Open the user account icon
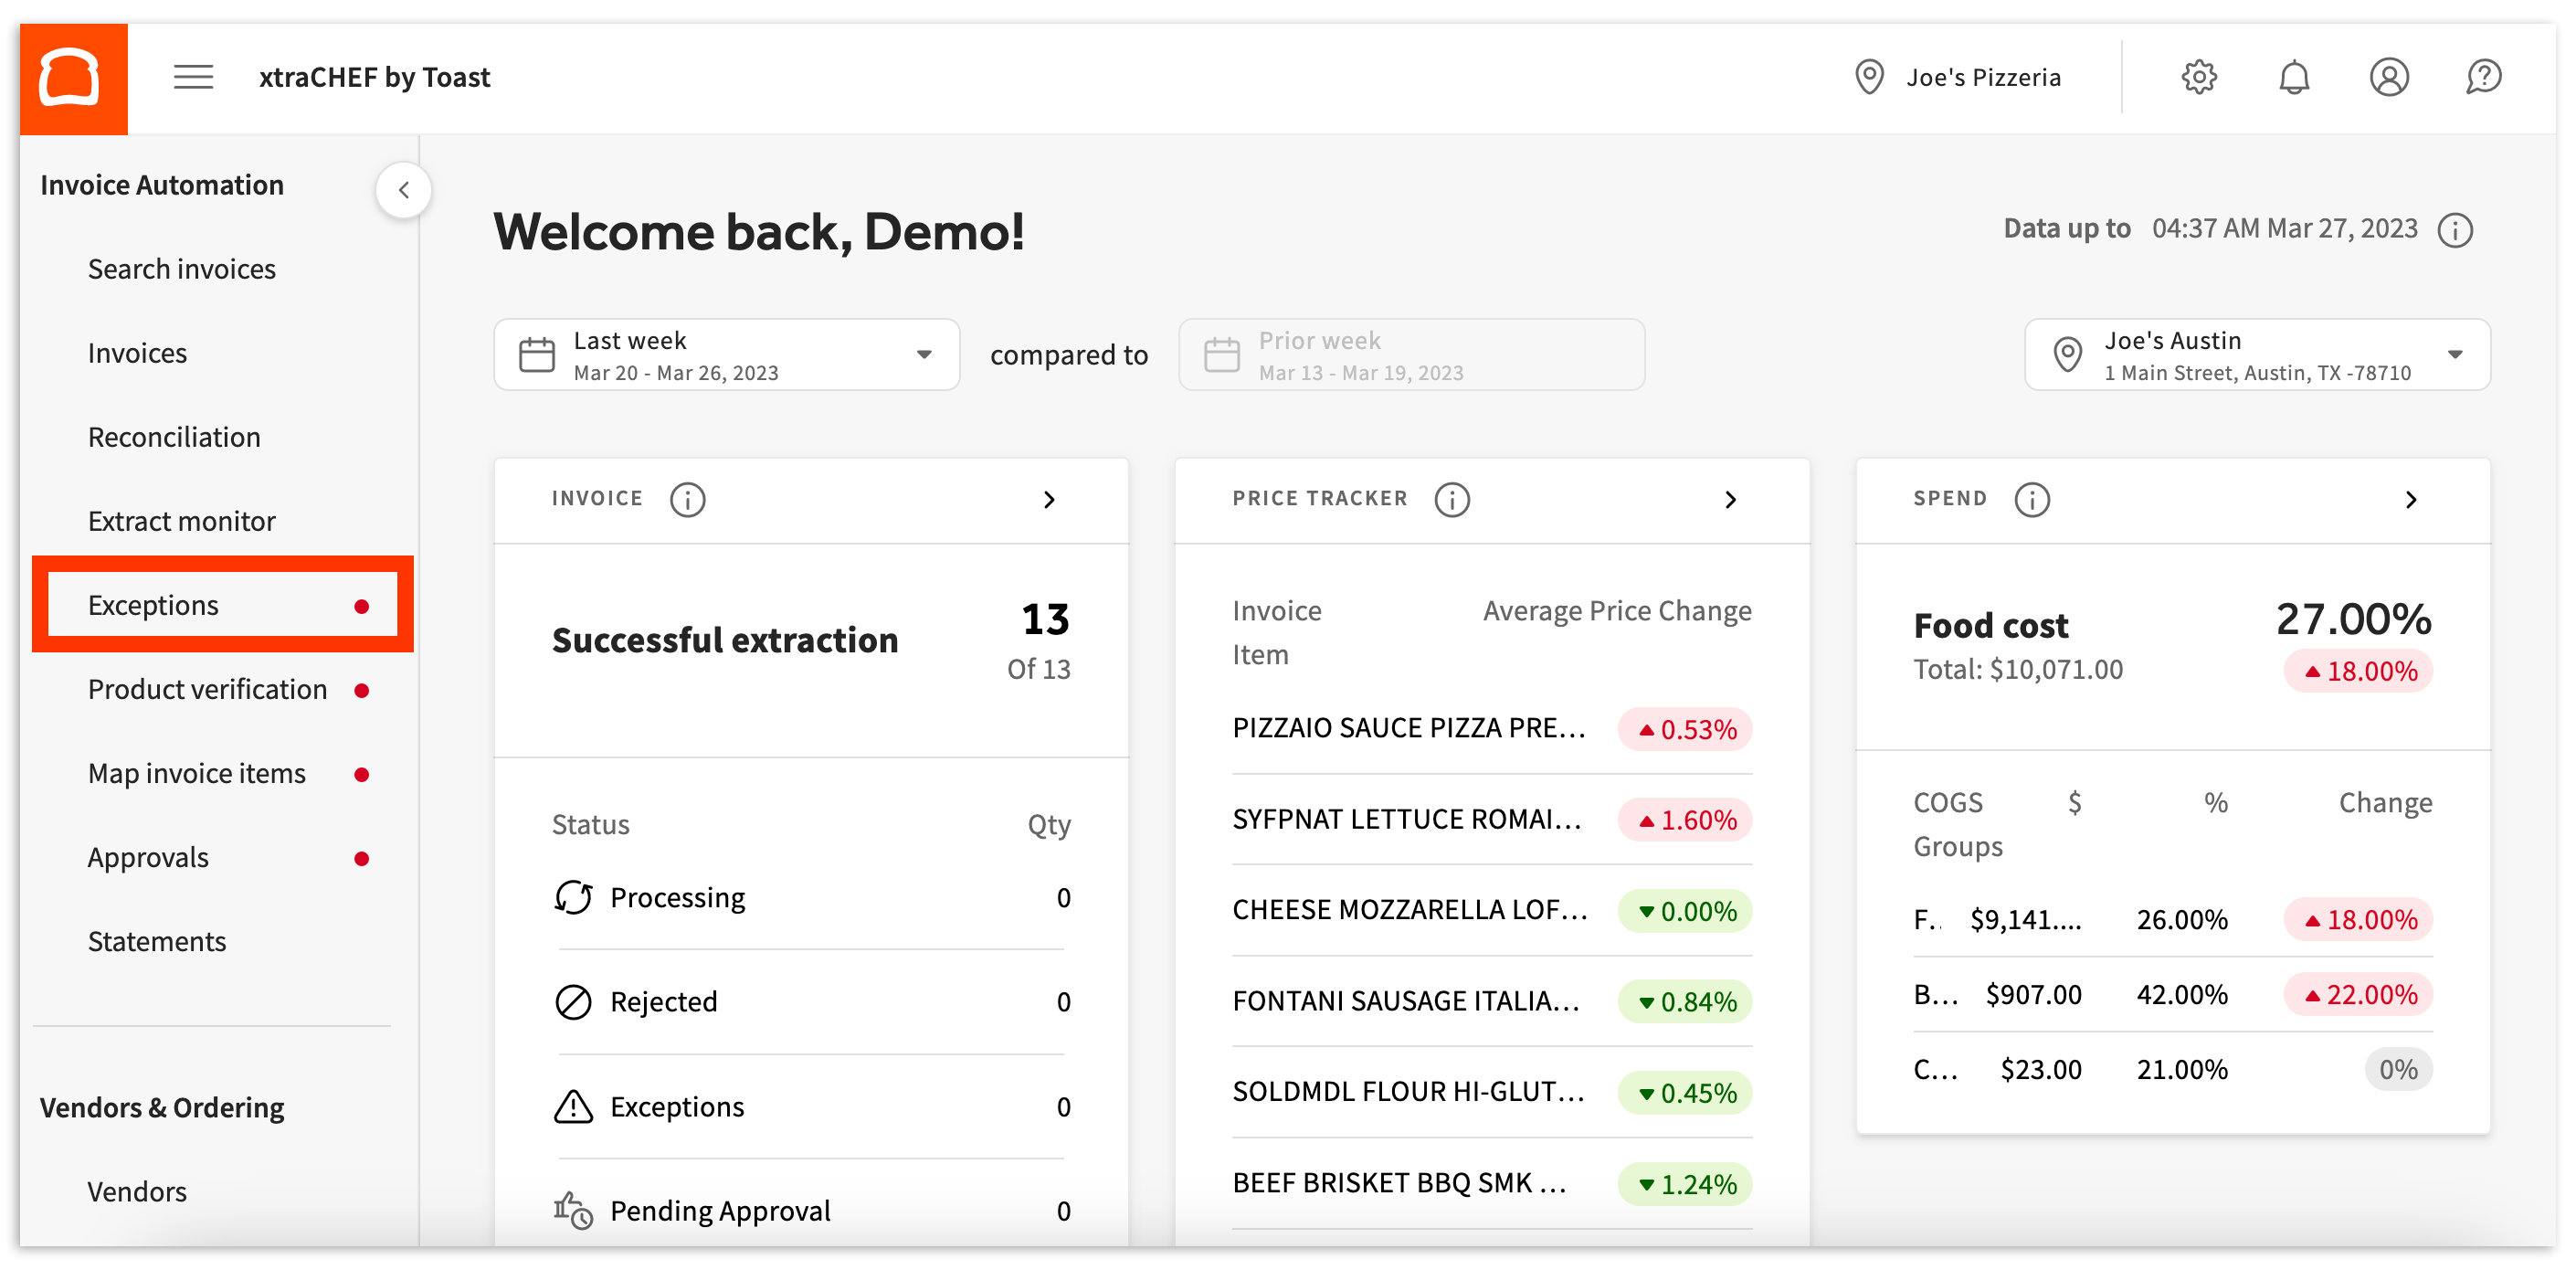This screenshot has width=2576, height=1270. pos(2389,77)
